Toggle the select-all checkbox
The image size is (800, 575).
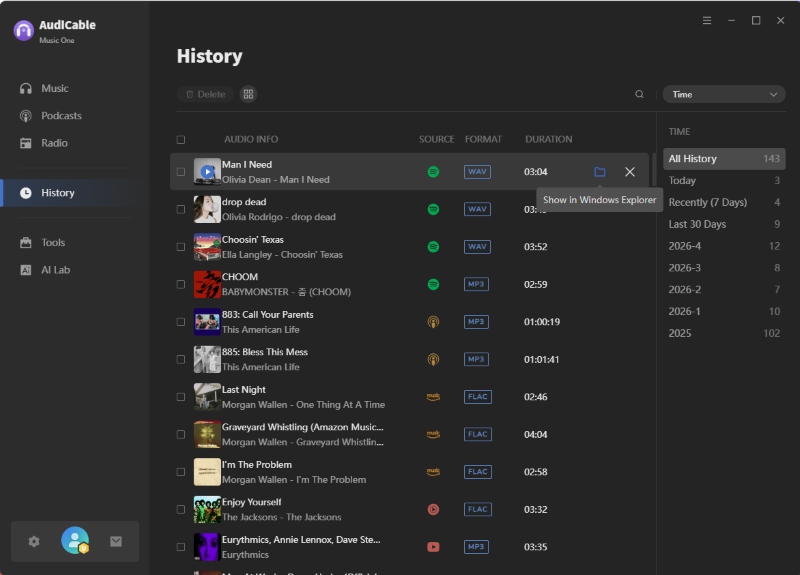[x=181, y=139]
